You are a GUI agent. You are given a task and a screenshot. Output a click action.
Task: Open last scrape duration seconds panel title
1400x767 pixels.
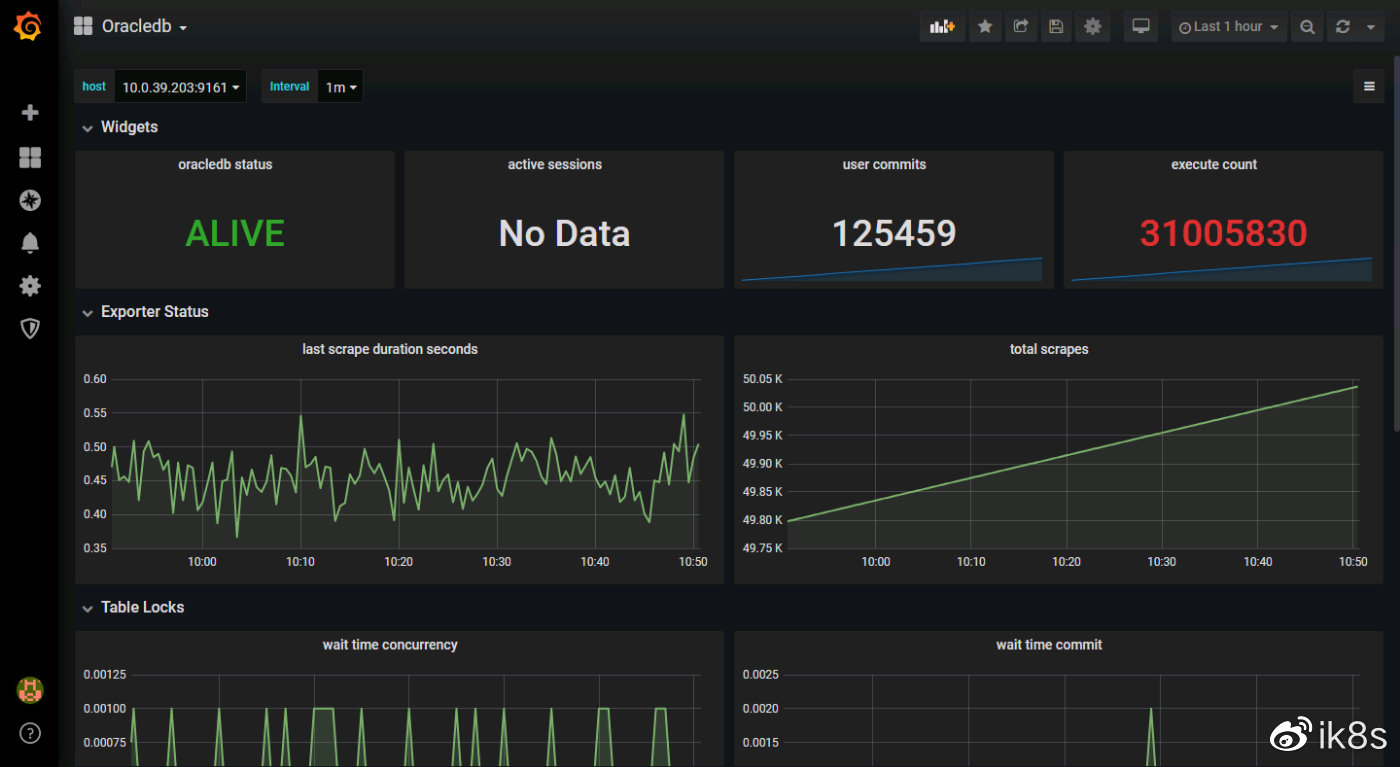(x=390, y=349)
